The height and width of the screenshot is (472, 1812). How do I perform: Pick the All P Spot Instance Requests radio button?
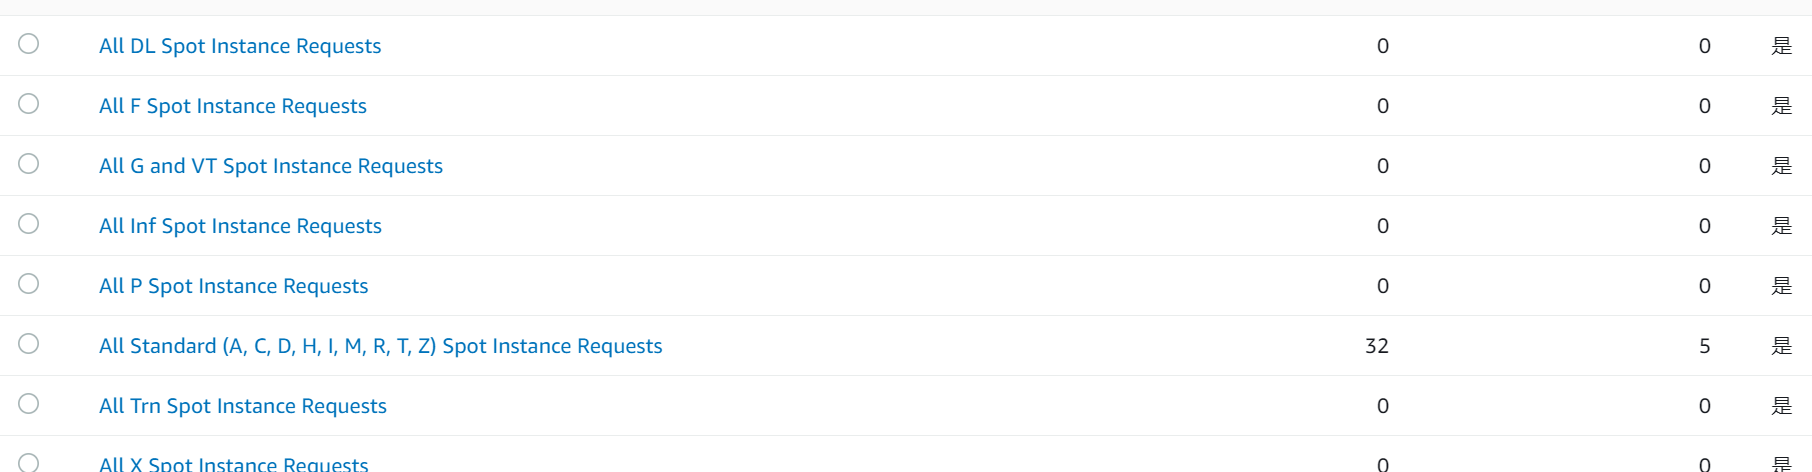29,284
